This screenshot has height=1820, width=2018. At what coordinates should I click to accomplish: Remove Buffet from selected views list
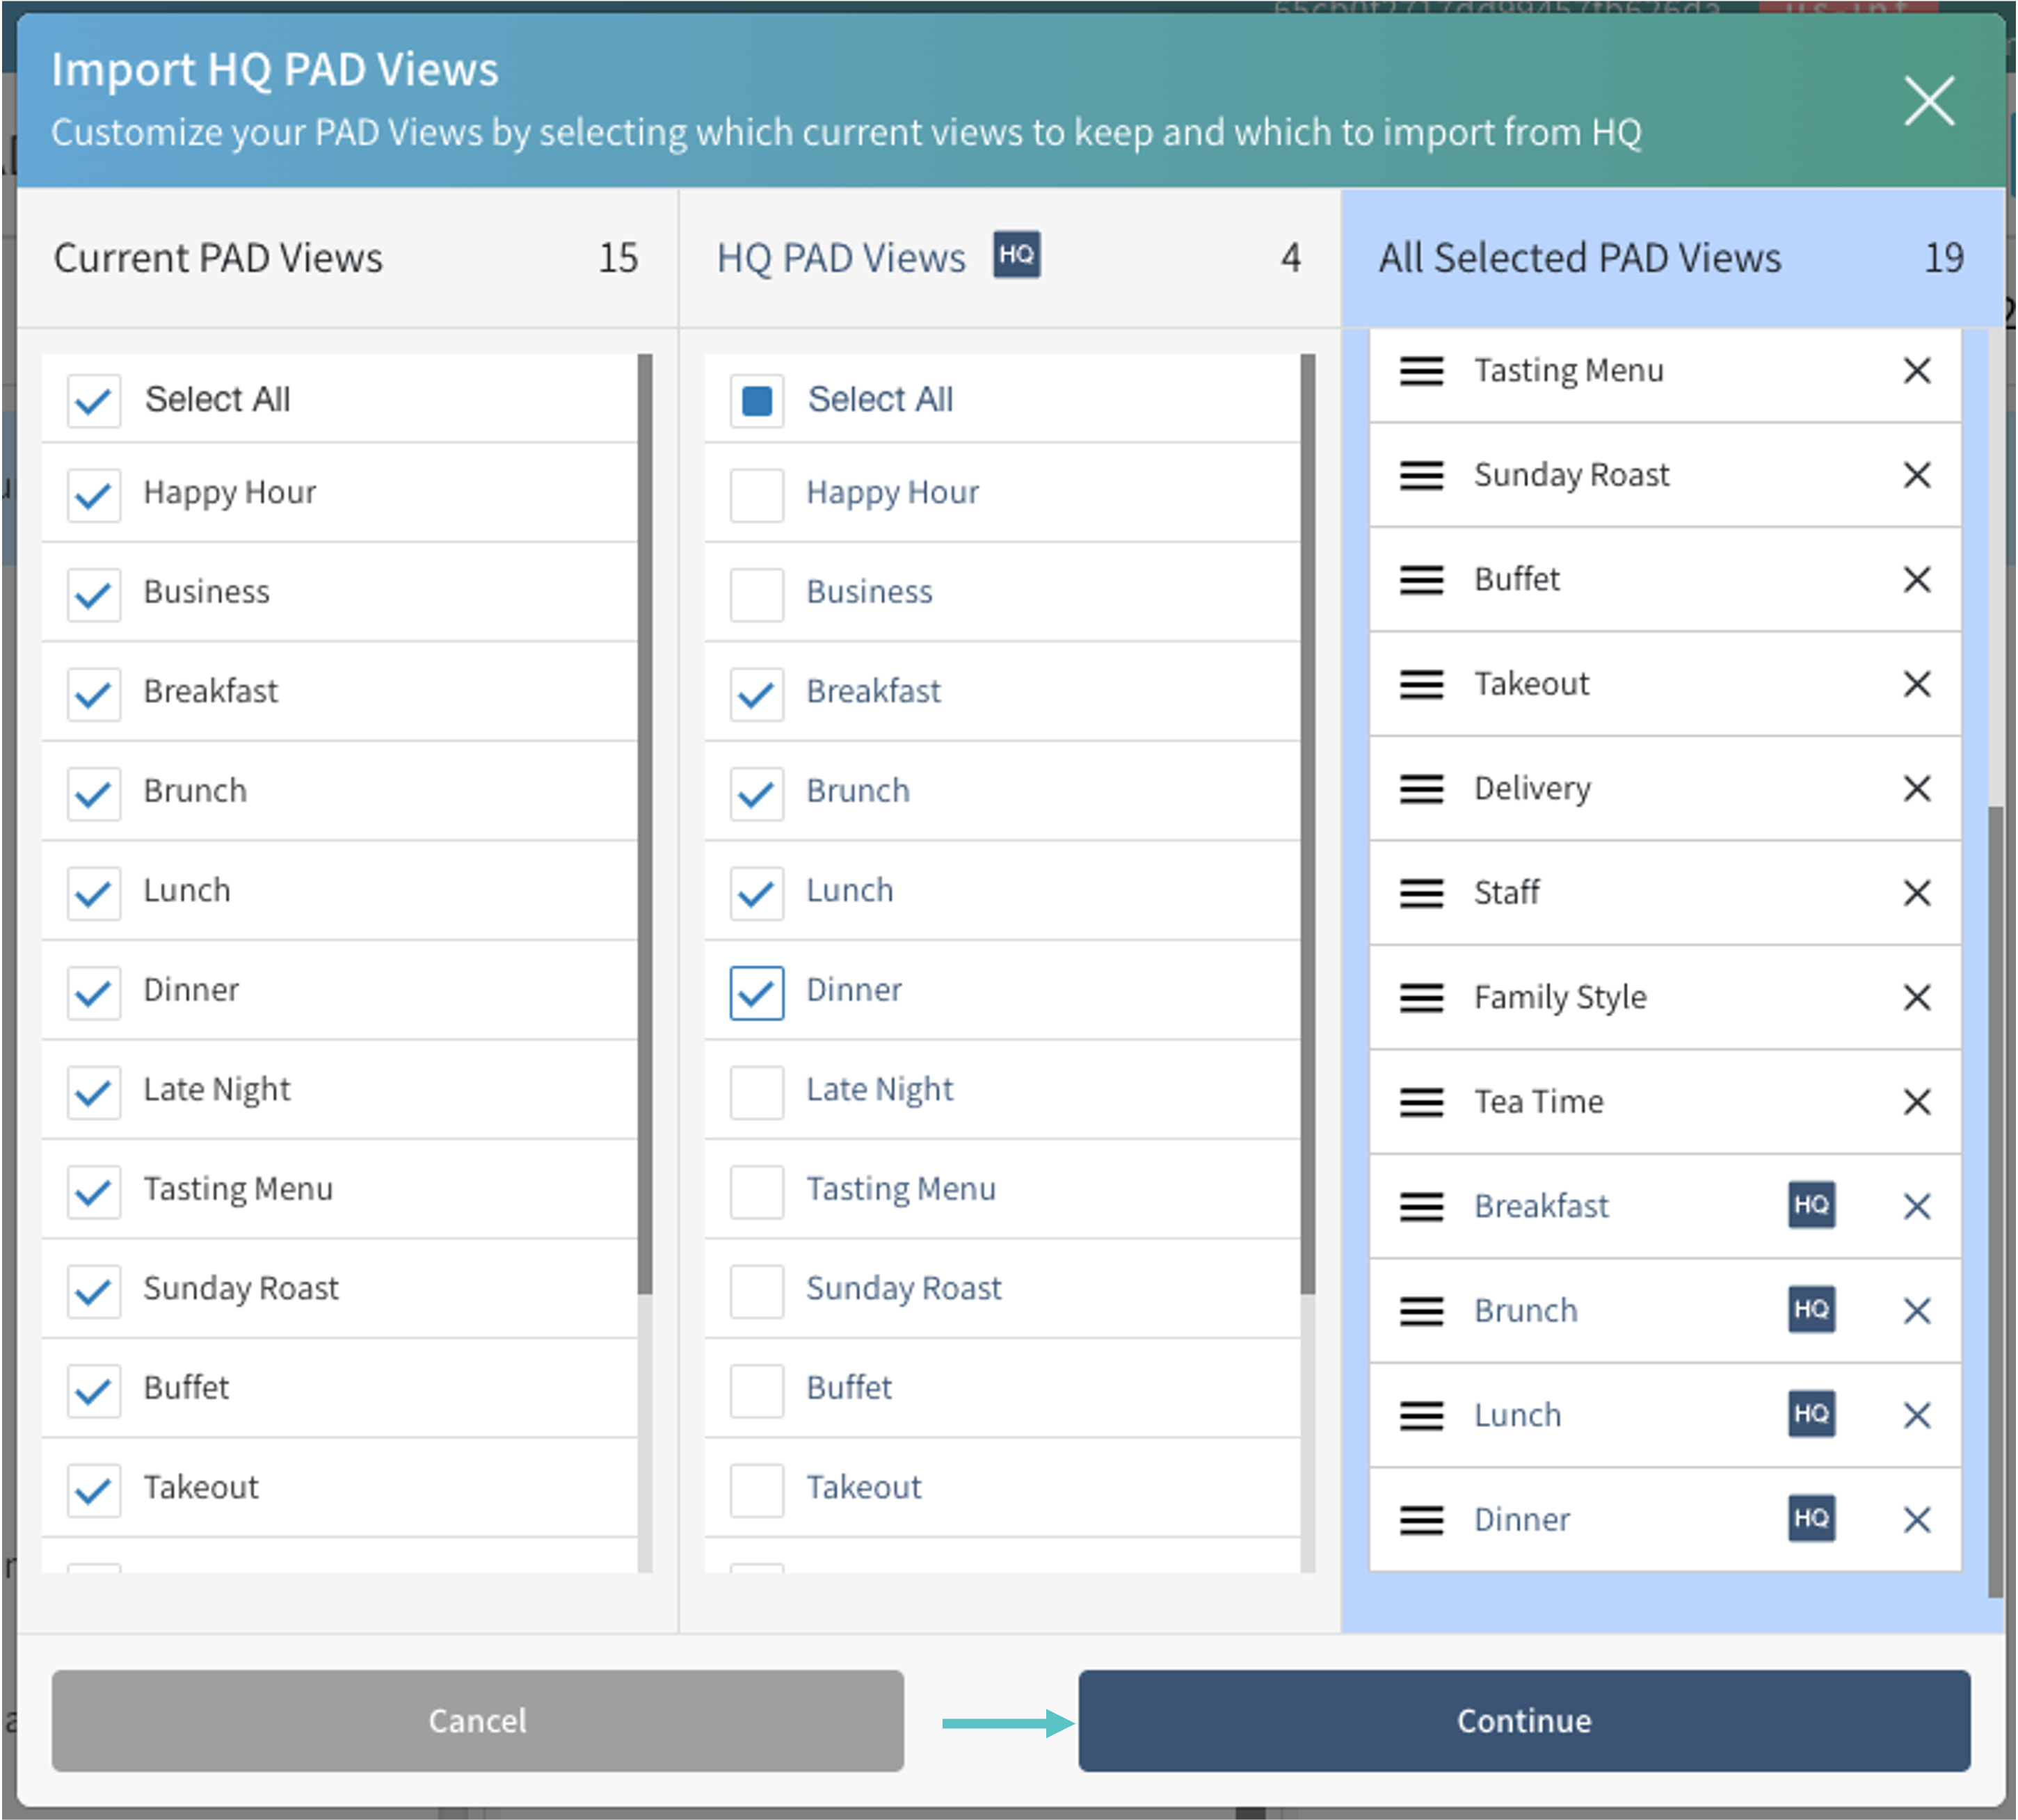click(x=1916, y=580)
